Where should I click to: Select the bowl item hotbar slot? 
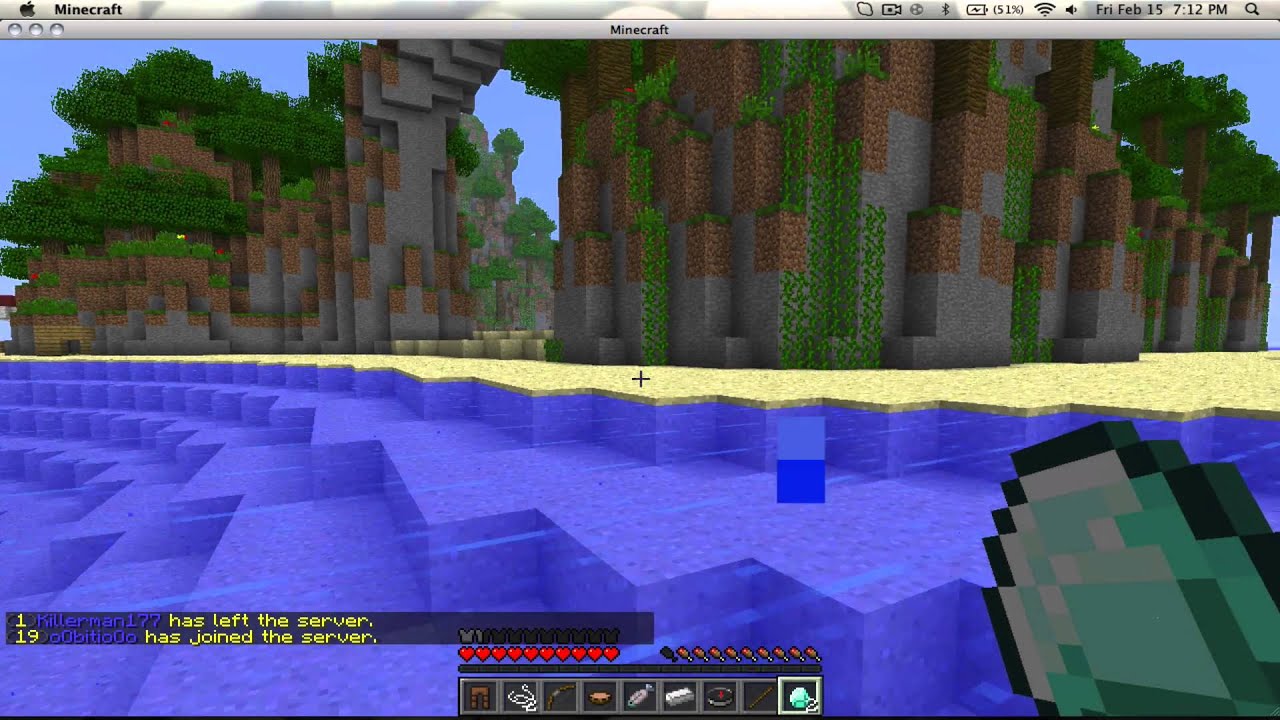click(x=600, y=697)
